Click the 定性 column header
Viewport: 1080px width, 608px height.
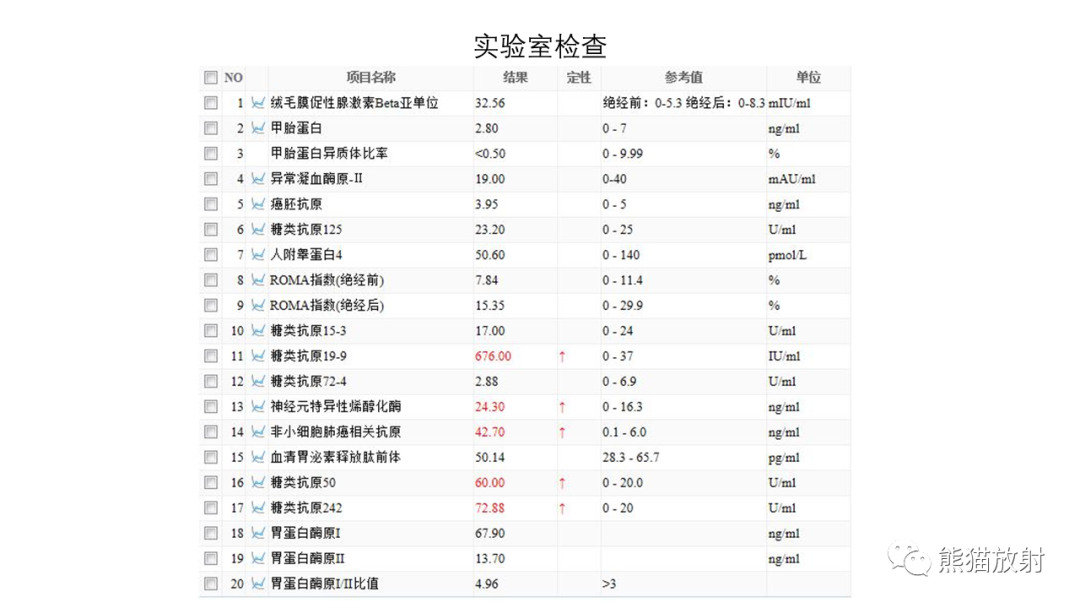(579, 77)
